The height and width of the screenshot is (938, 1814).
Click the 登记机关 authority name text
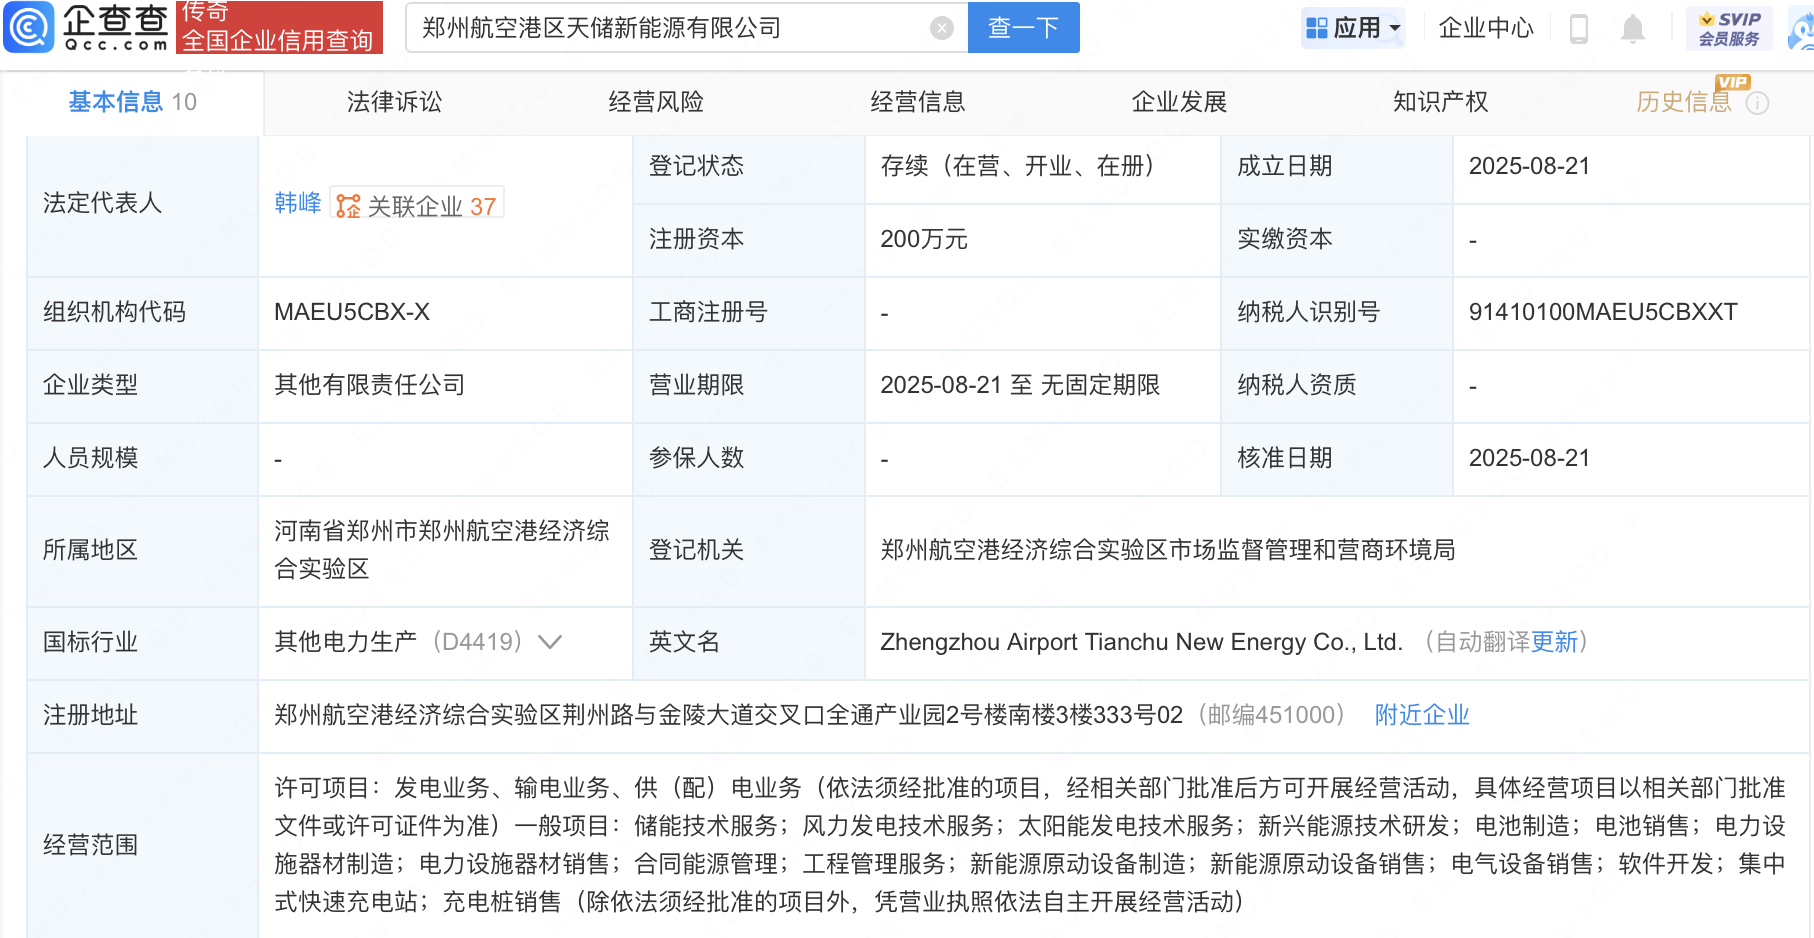(1167, 550)
